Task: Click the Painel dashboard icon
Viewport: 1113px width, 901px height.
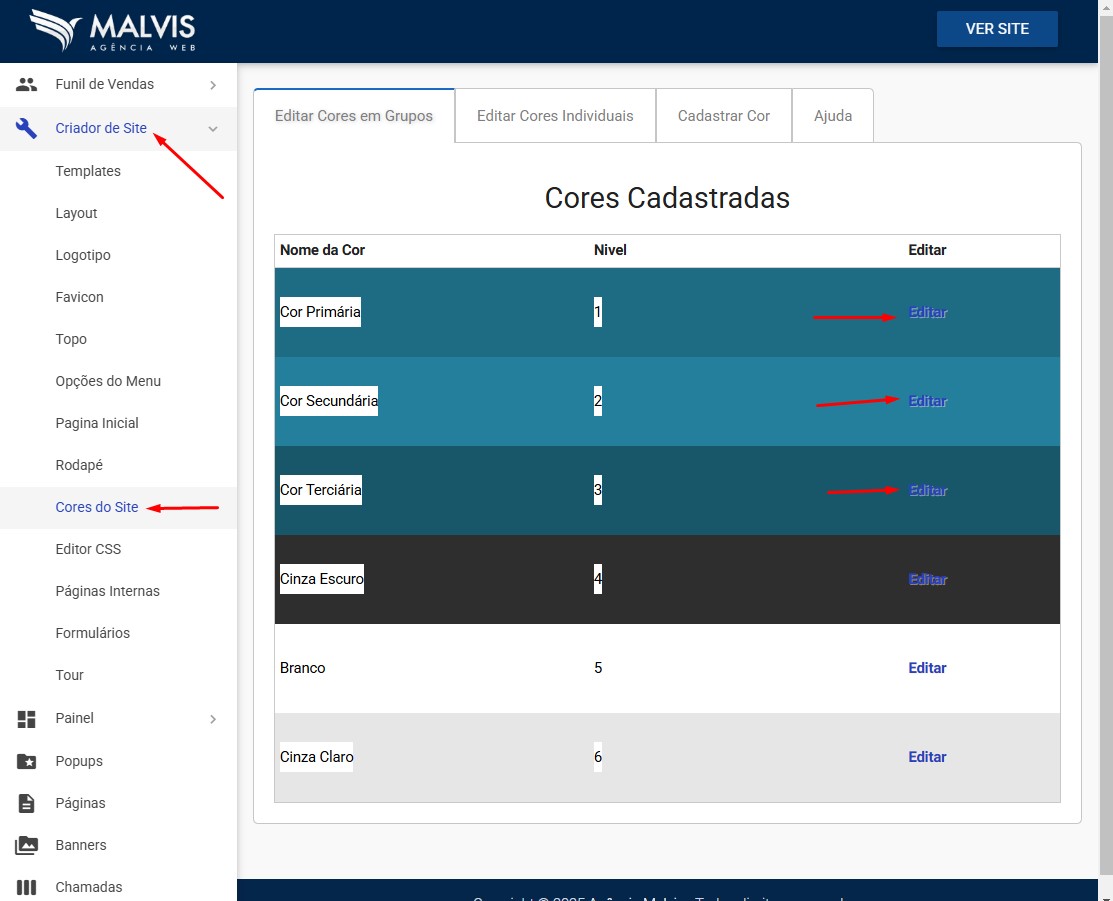Action: (x=26, y=718)
